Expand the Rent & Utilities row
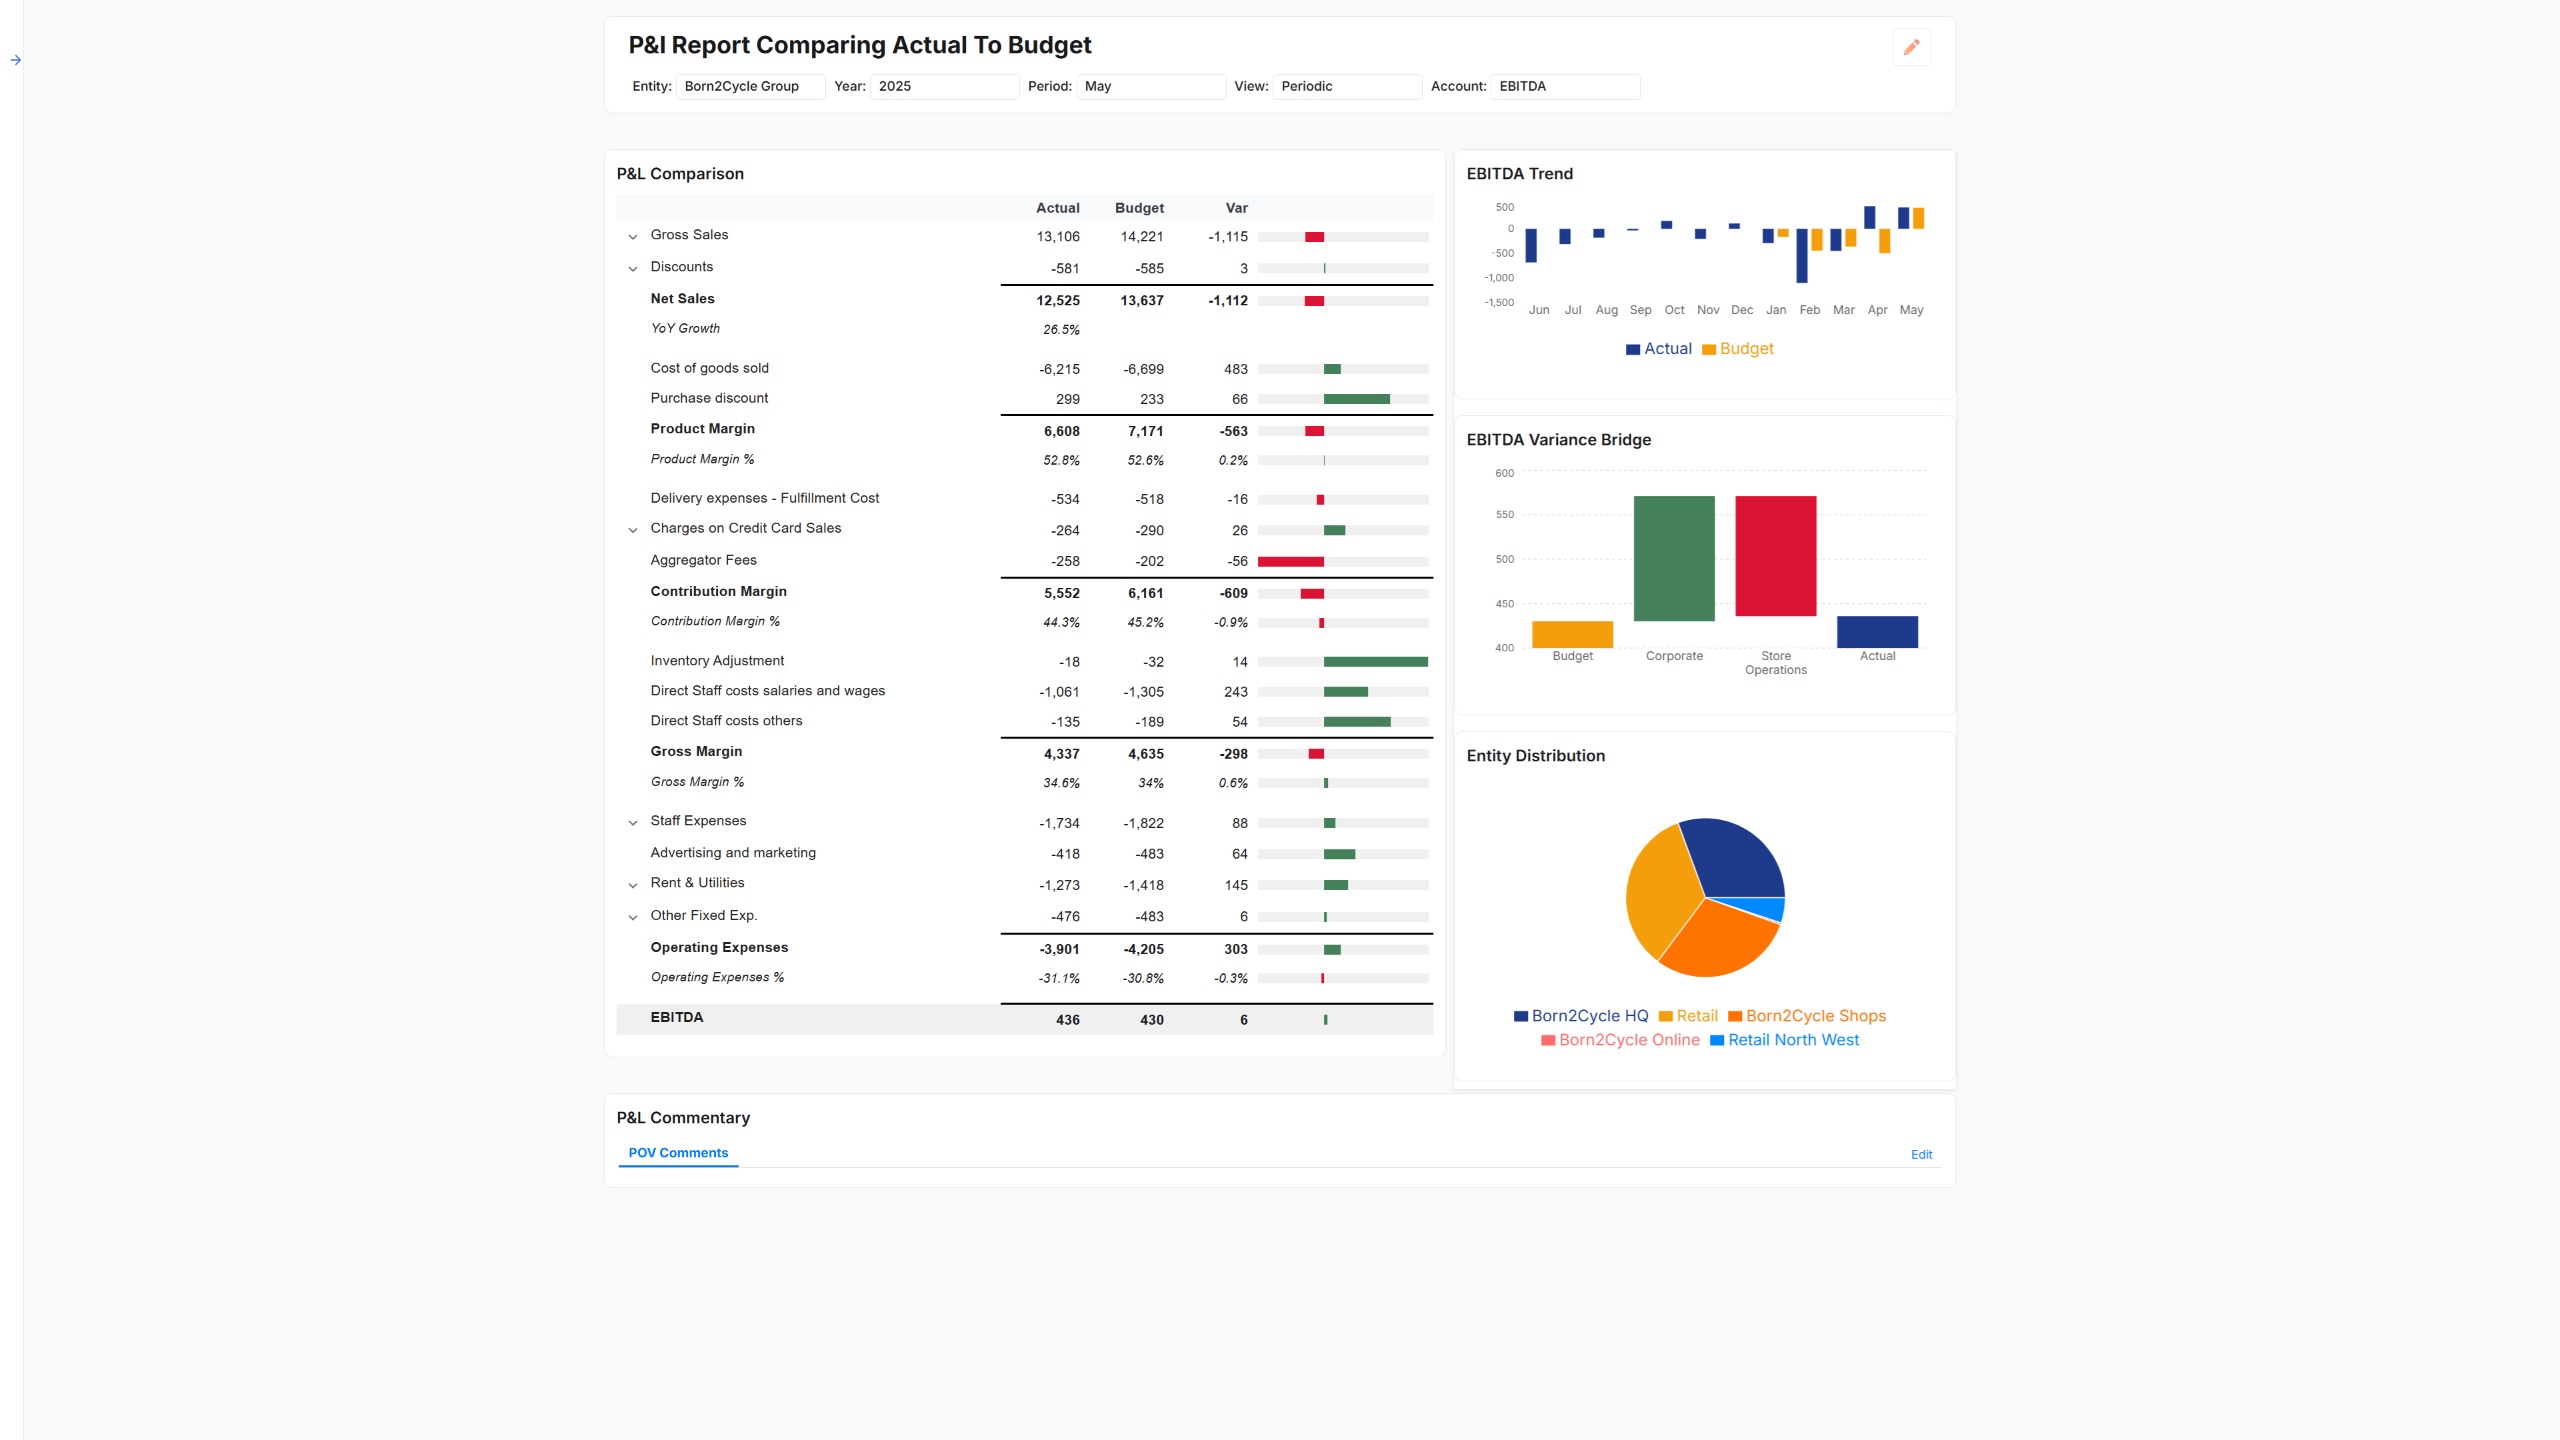2560x1440 pixels. point(633,885)
